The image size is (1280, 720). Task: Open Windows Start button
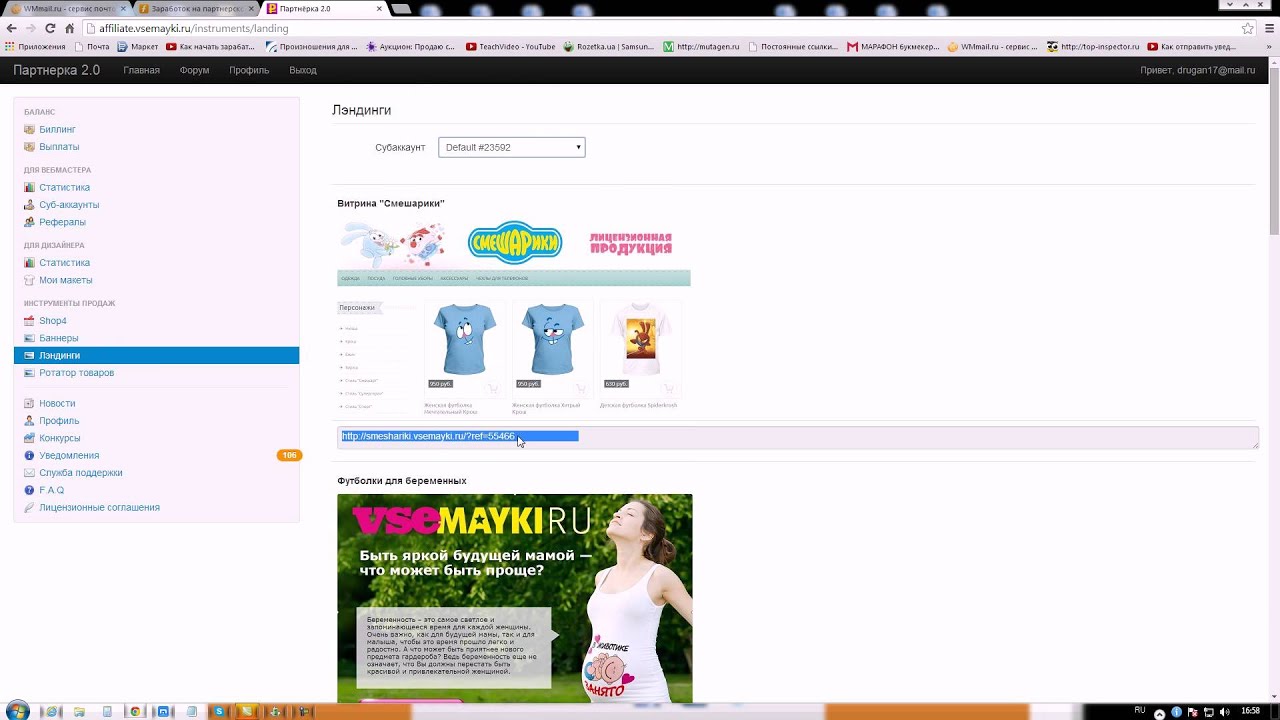coord(18,711)
